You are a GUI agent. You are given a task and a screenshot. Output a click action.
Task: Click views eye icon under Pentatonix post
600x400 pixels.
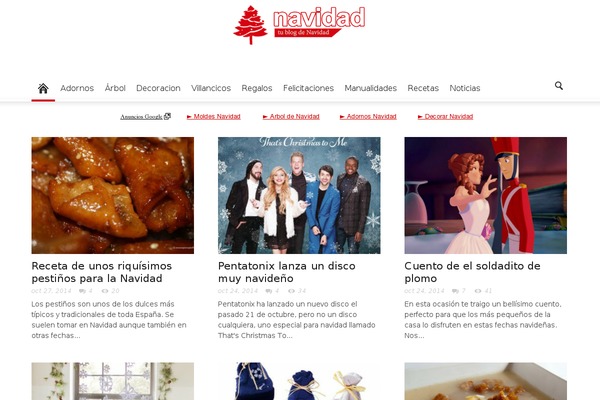(x=292, y=291)
